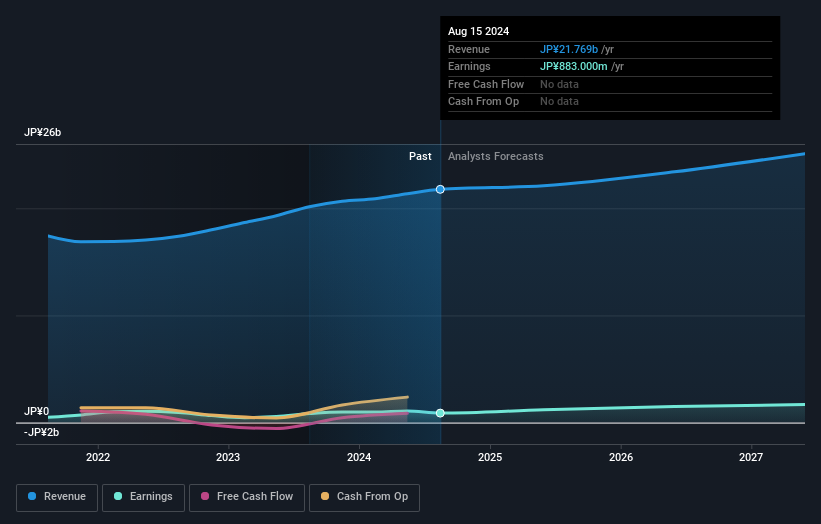This screenshot has width=821, height=524.
Task: Select the earnings data point marker on teal line
Action: 440,413
